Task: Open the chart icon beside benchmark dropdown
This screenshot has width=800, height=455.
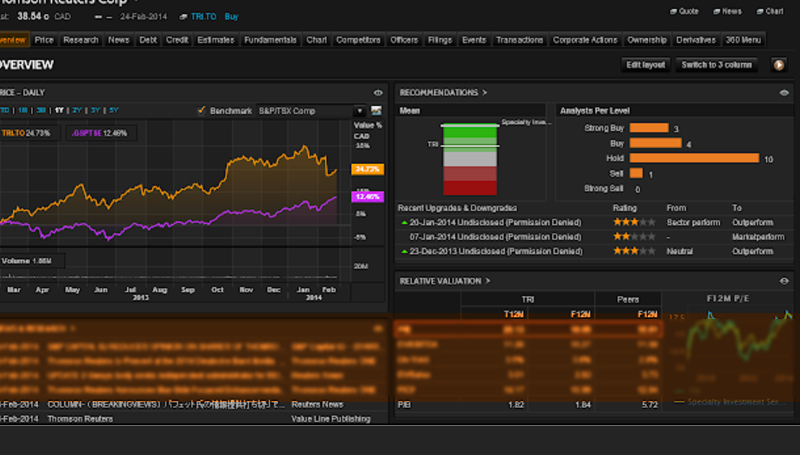Action: [377, 110]
